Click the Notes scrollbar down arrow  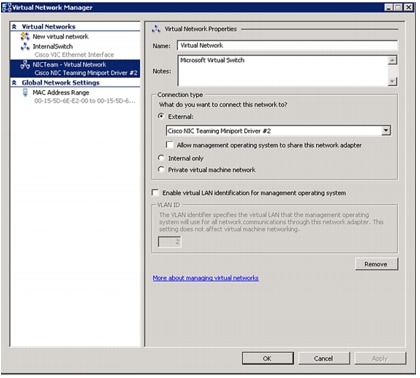click(392, 81)
